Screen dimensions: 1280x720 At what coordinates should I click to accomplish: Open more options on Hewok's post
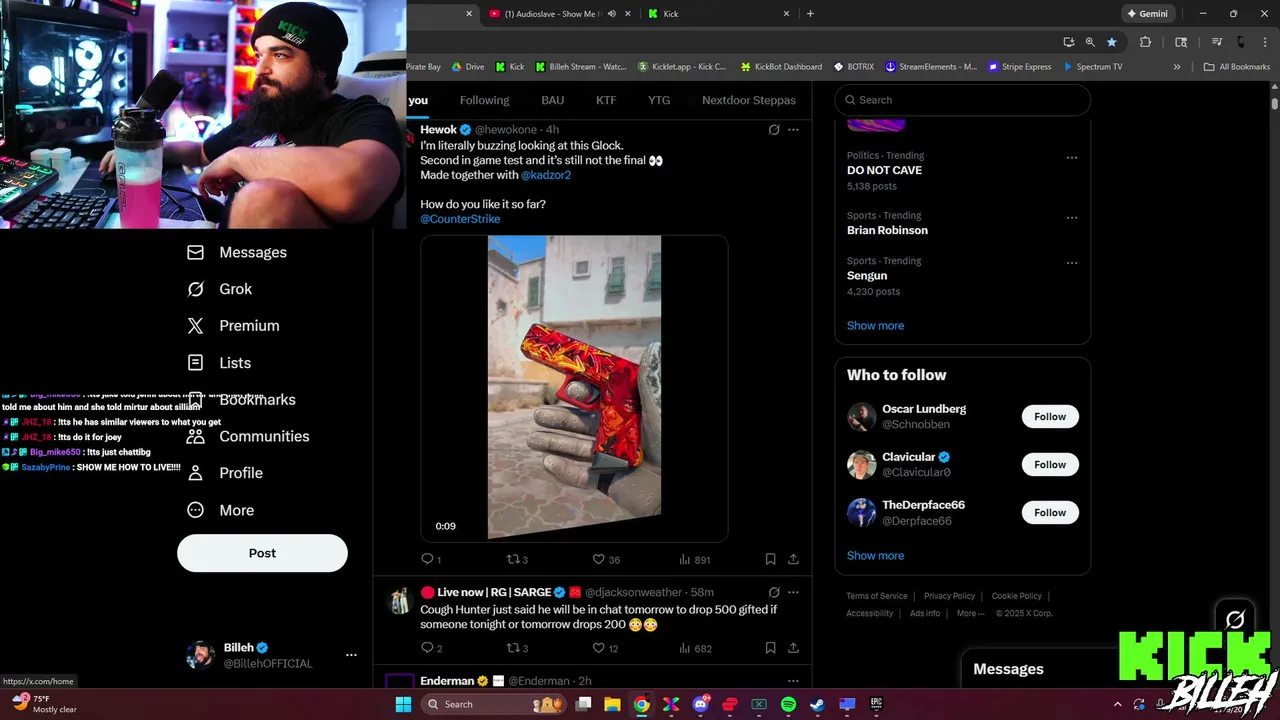point(793,130)
